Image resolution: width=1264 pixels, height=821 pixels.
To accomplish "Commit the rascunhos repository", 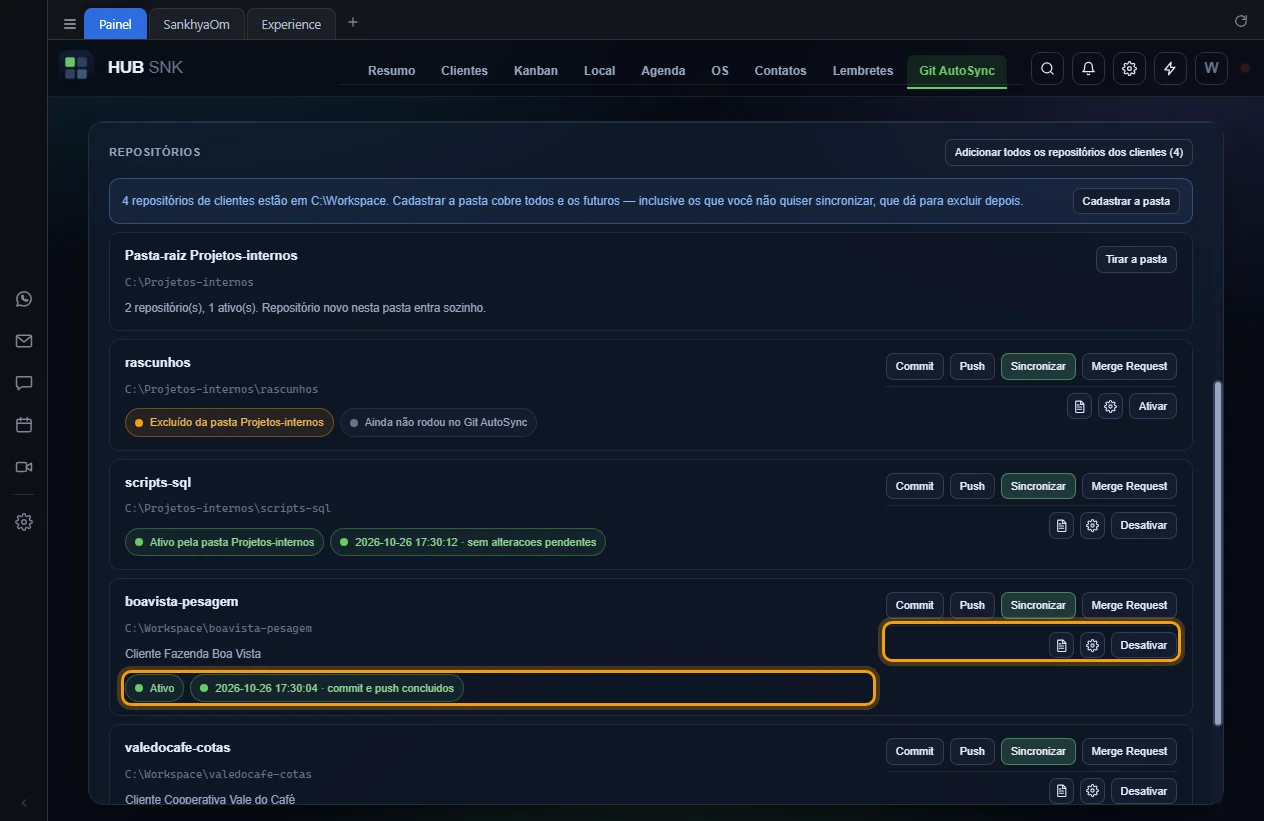I will click(914, 366).
